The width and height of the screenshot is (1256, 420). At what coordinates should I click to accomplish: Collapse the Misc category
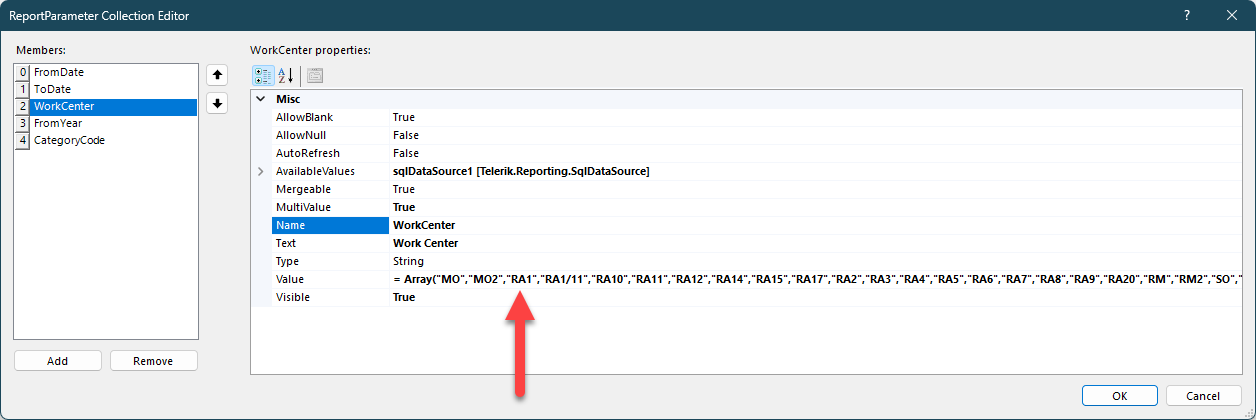coord(261,100)
